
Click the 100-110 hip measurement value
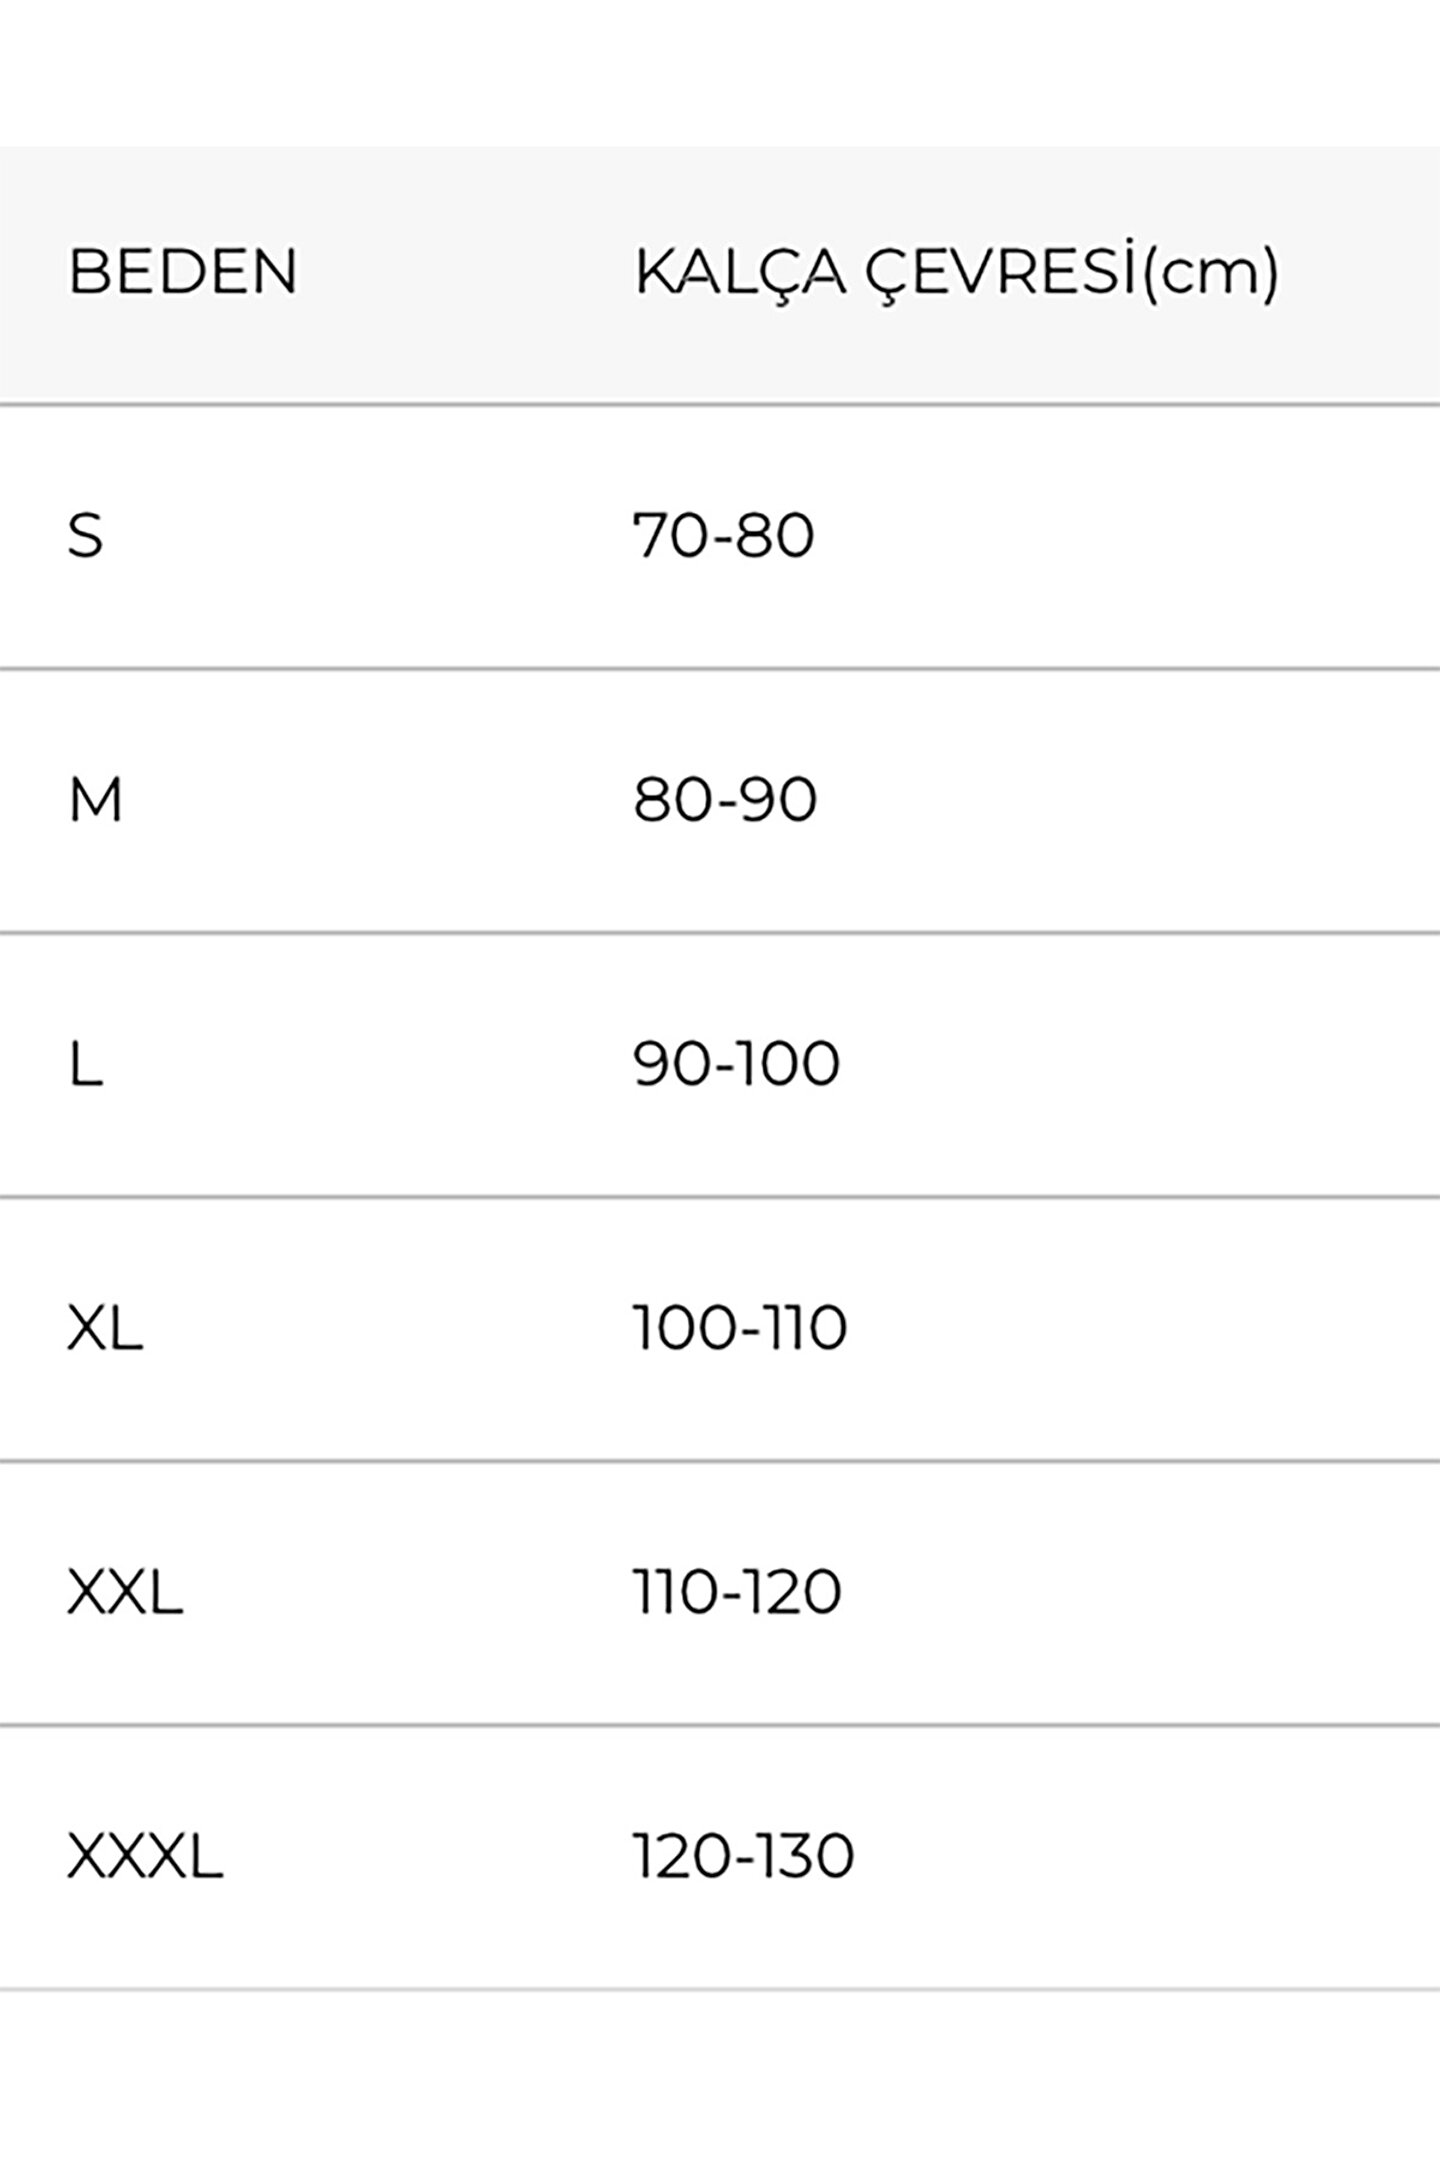741,1329
